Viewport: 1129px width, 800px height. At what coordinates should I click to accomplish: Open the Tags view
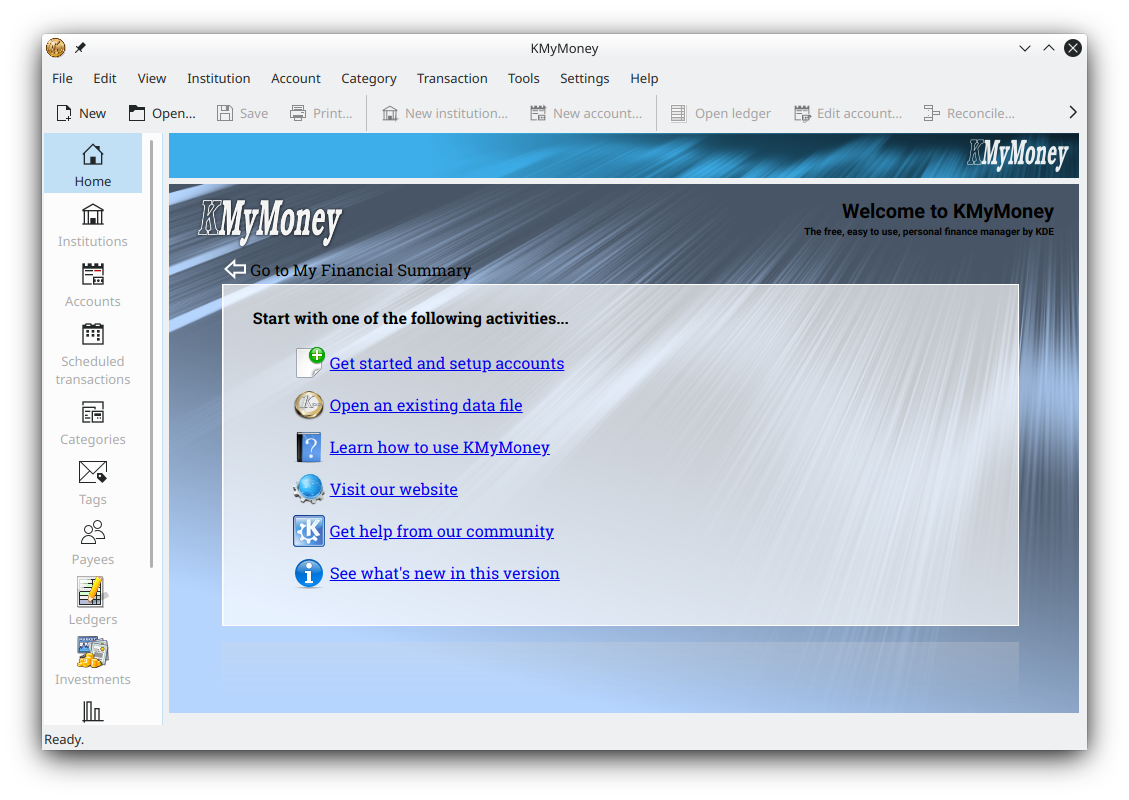pyautogui.click(x=92, y=483)
